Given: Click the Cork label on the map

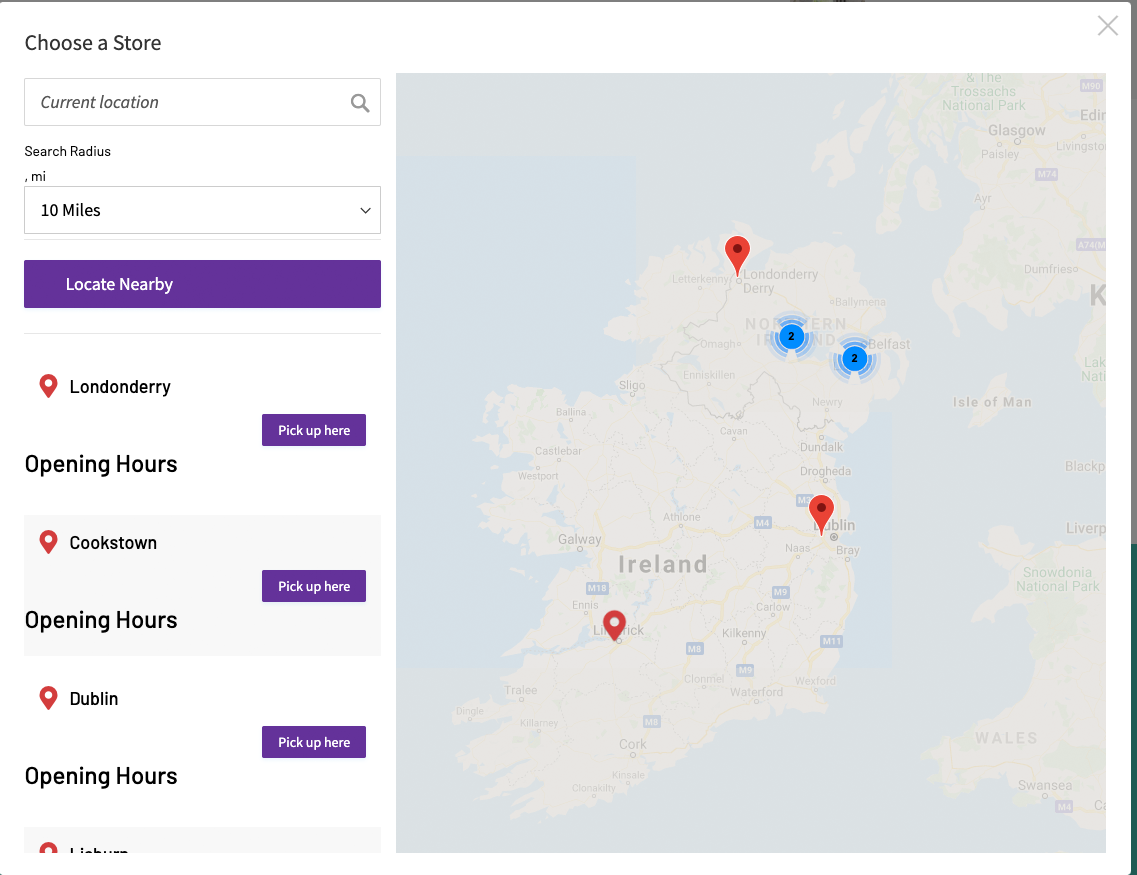Looking at the screenshot, I should pos(632,744).
